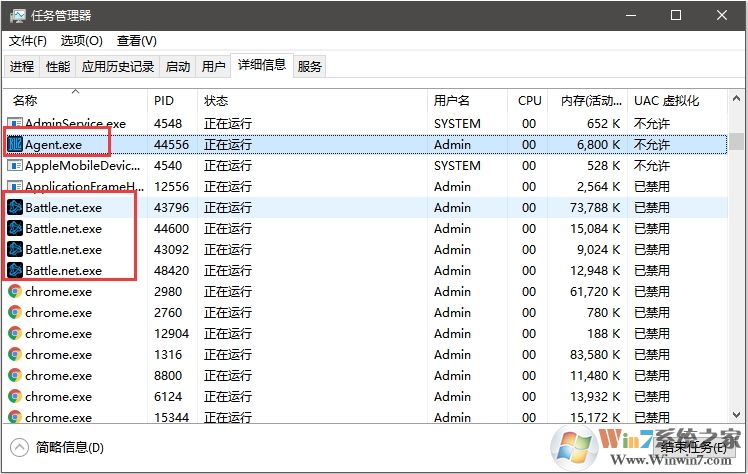The width and height of the screenshot is (748, 474).
Task: Sort processes by the 名称 column header
Action: click(26, 101)
